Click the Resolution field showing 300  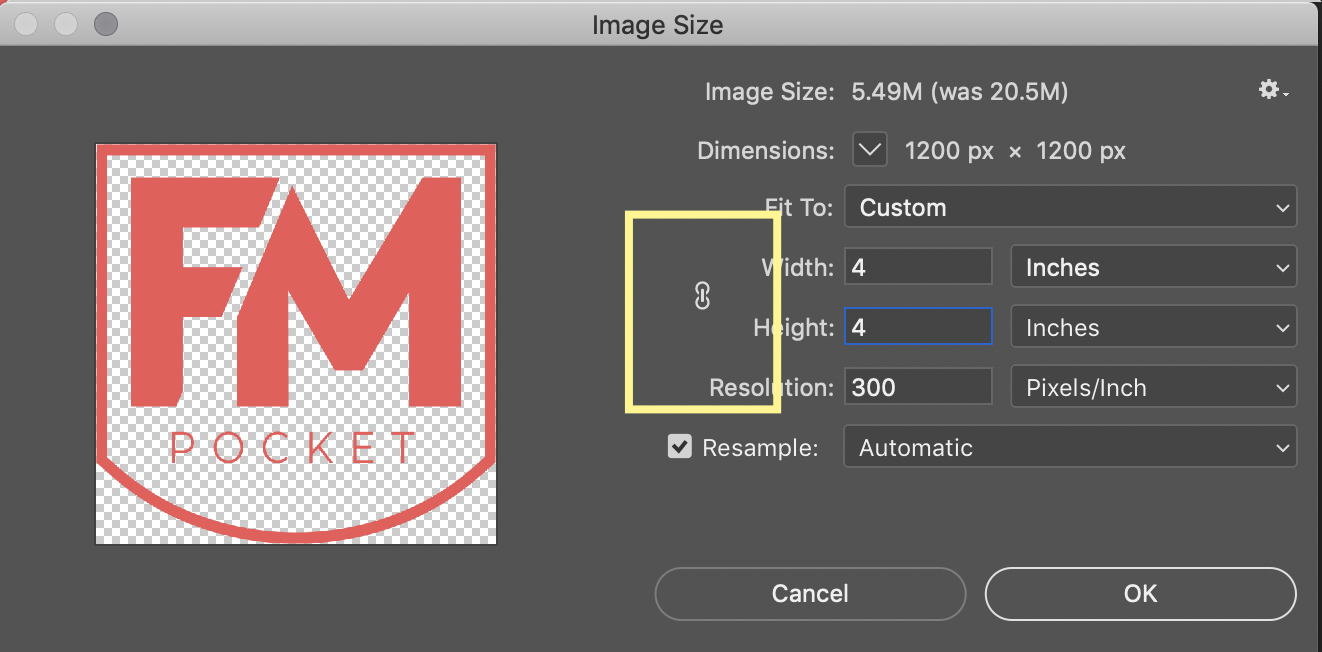coord(917,386)
